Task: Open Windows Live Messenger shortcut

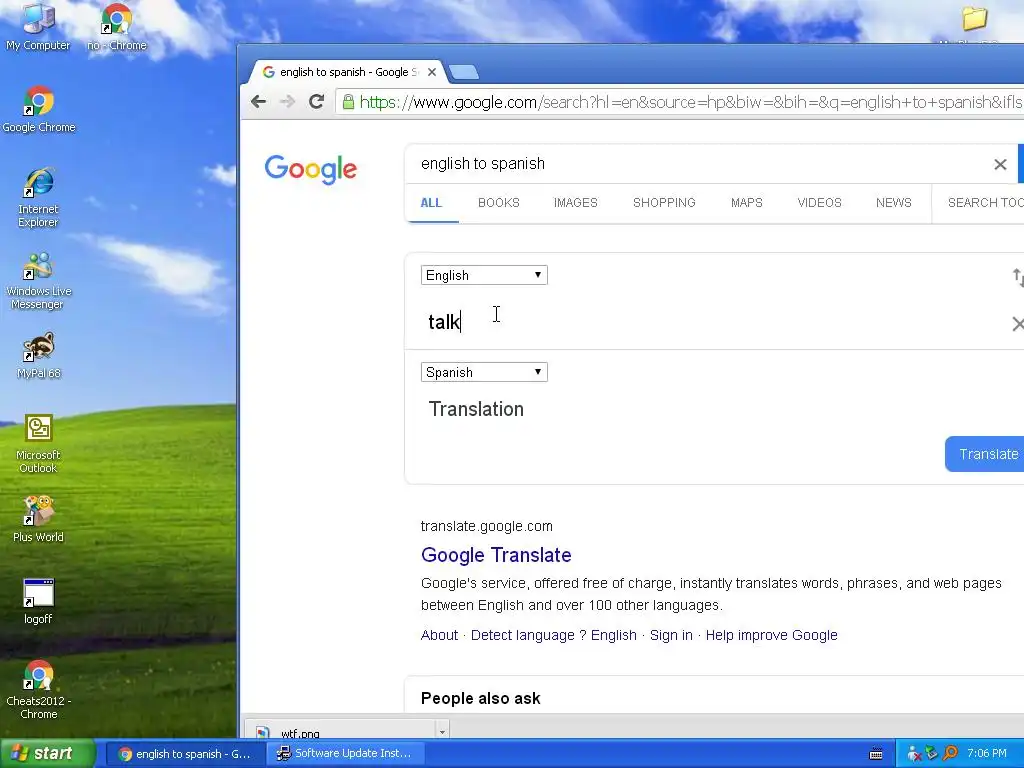Action: tap(38, 281)
